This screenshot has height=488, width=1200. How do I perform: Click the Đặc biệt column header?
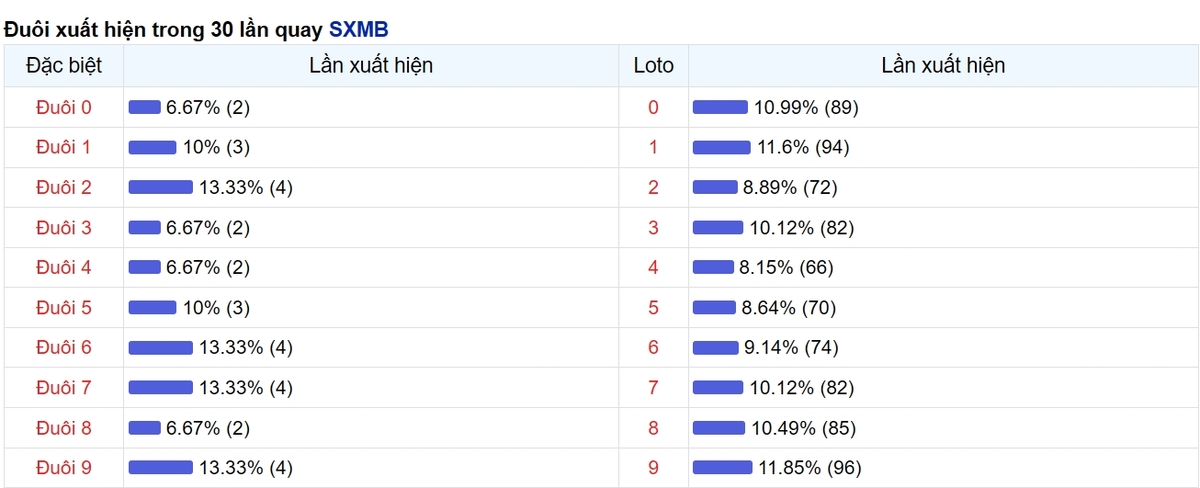tap(63, 66)
